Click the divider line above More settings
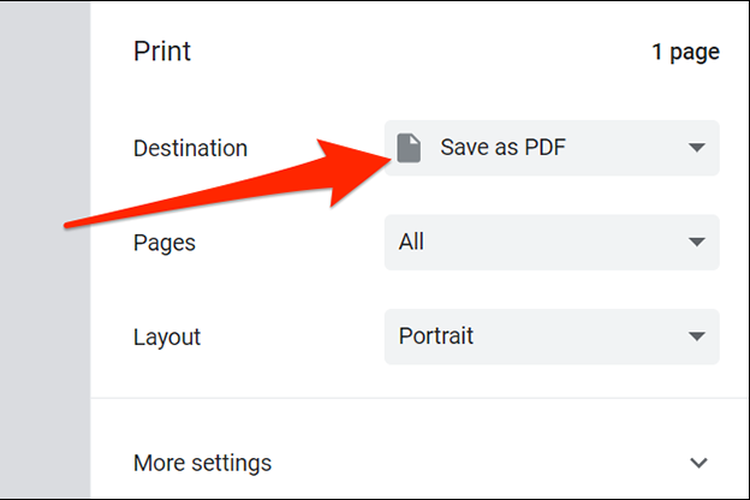The image size is (750, 500). pyautogui.click(x=420, y=398)
